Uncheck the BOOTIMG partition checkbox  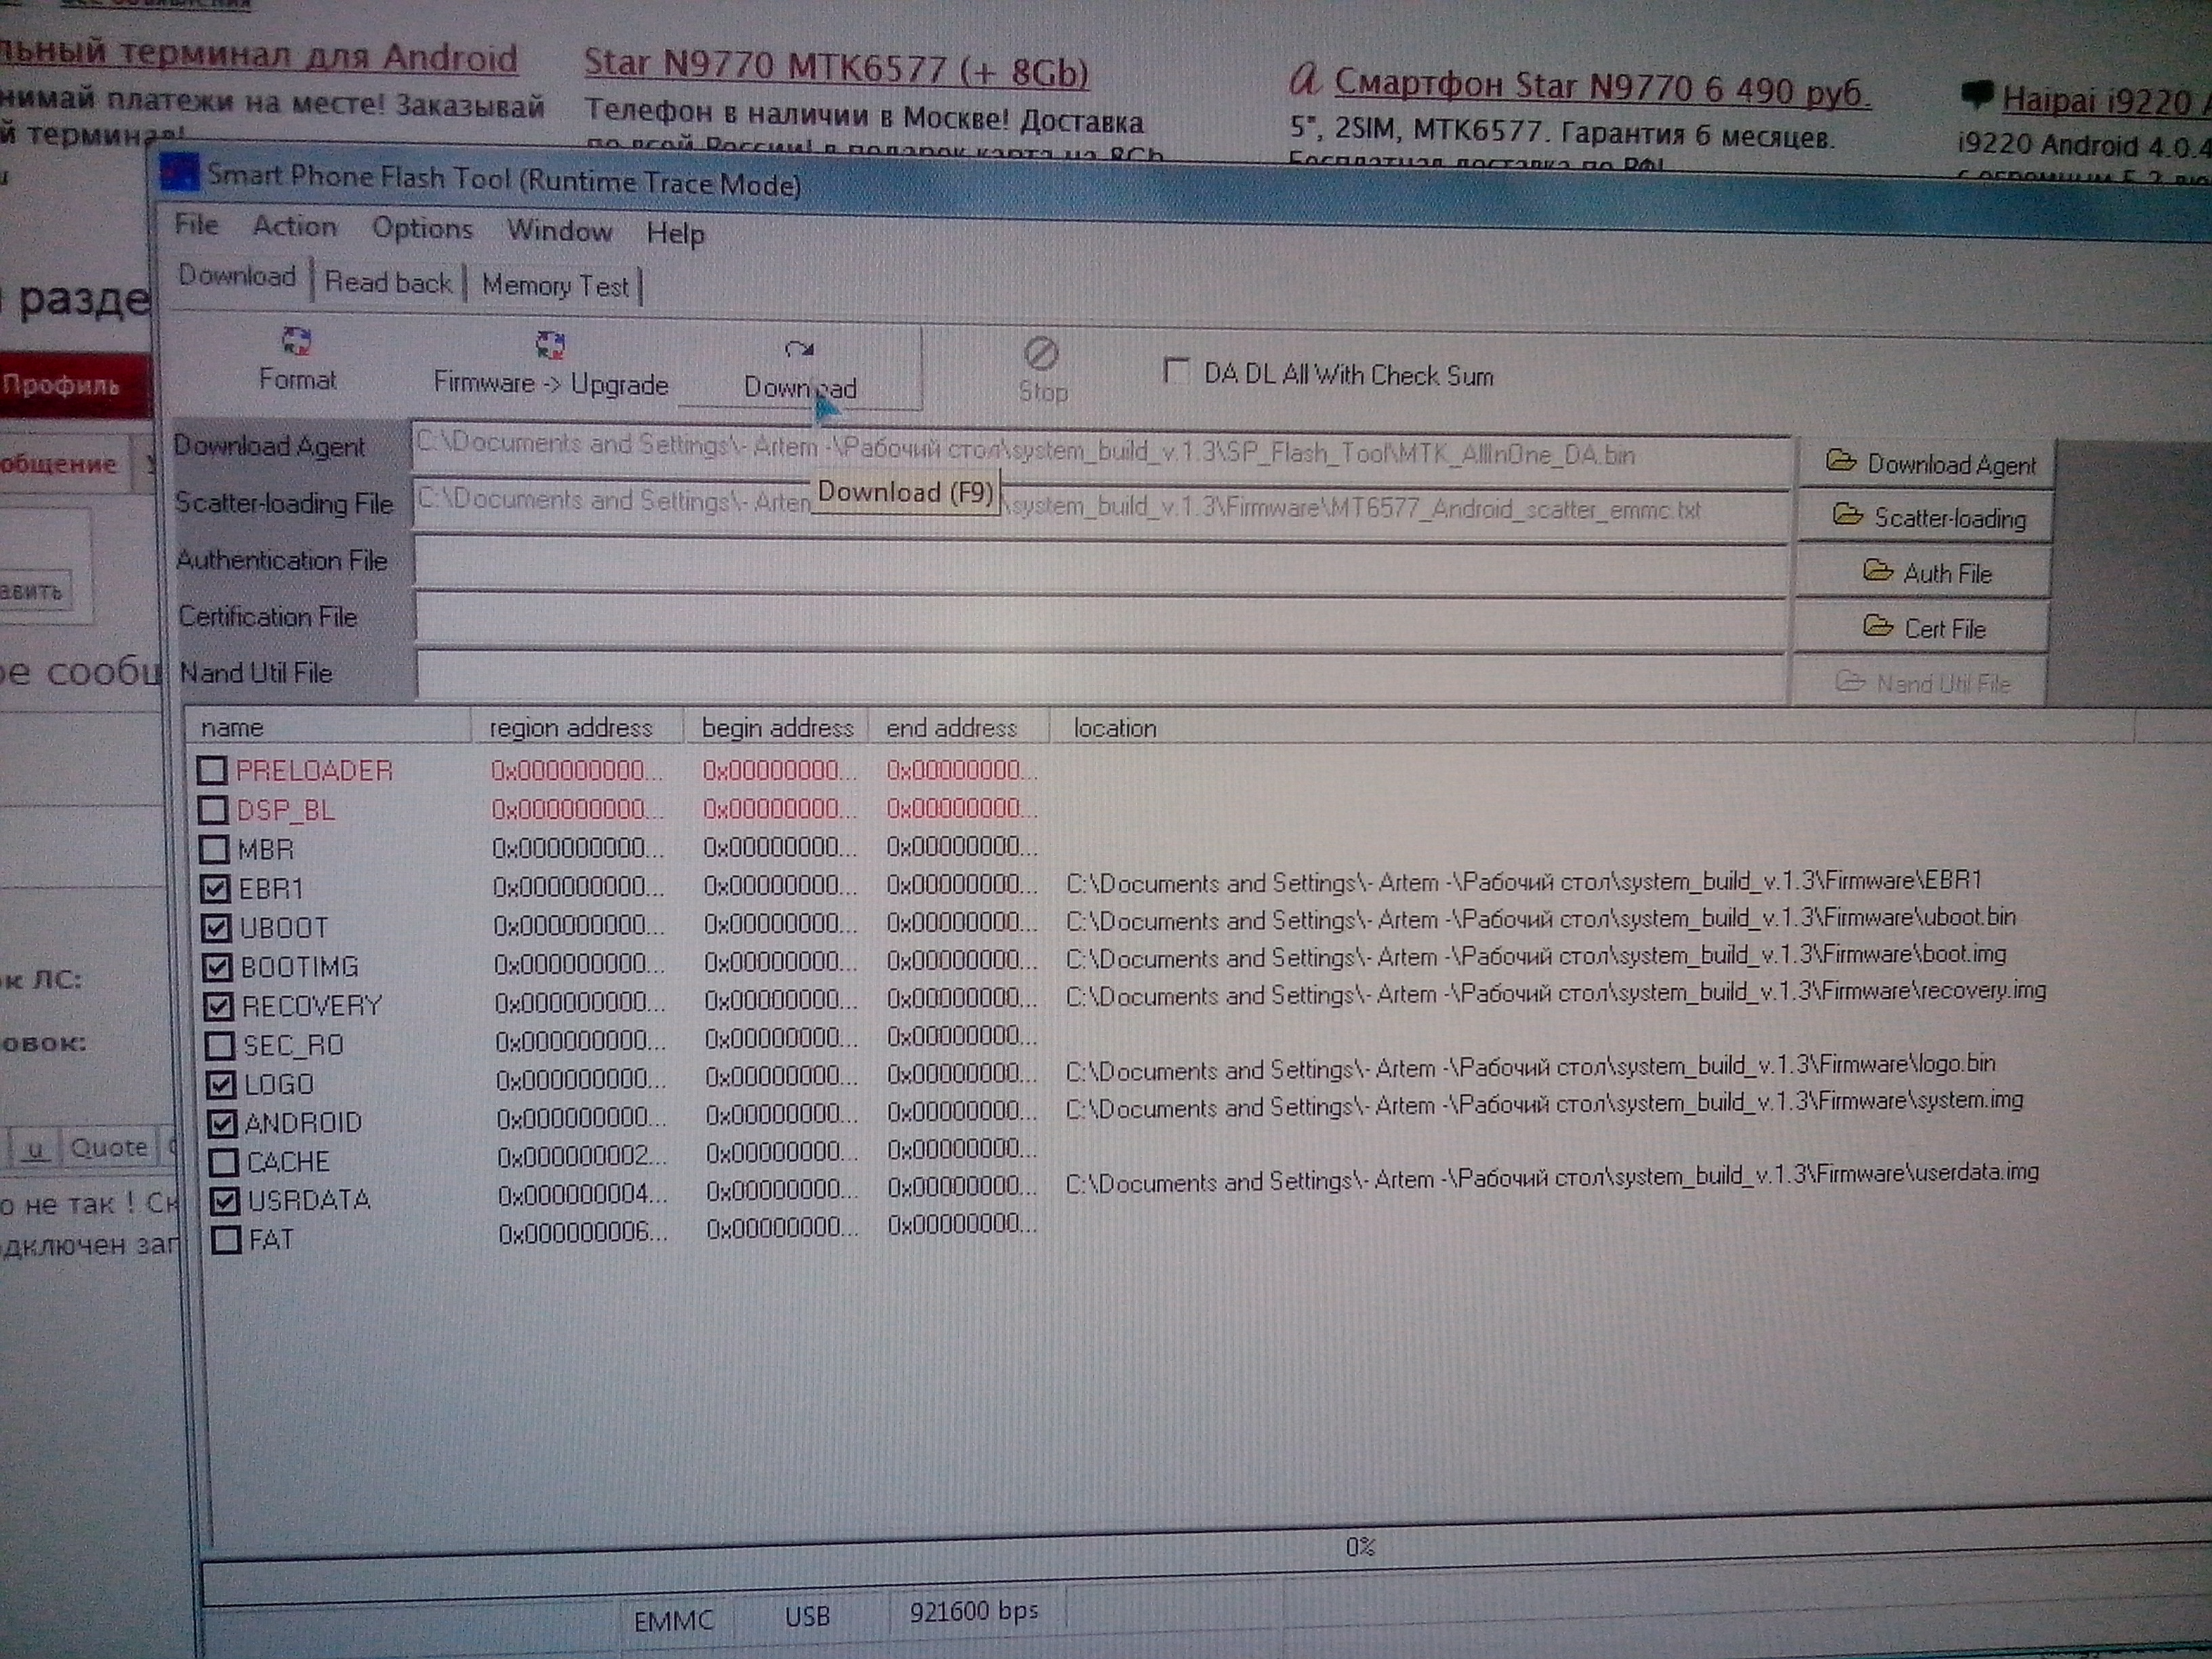[x=217, y=967]
